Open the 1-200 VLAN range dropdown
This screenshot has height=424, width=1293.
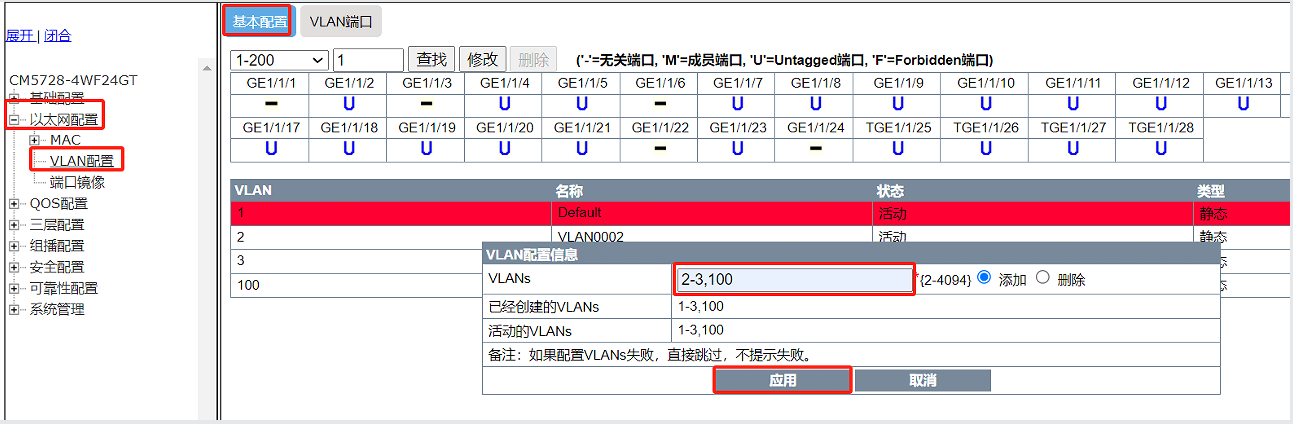[x=279, y=60]
